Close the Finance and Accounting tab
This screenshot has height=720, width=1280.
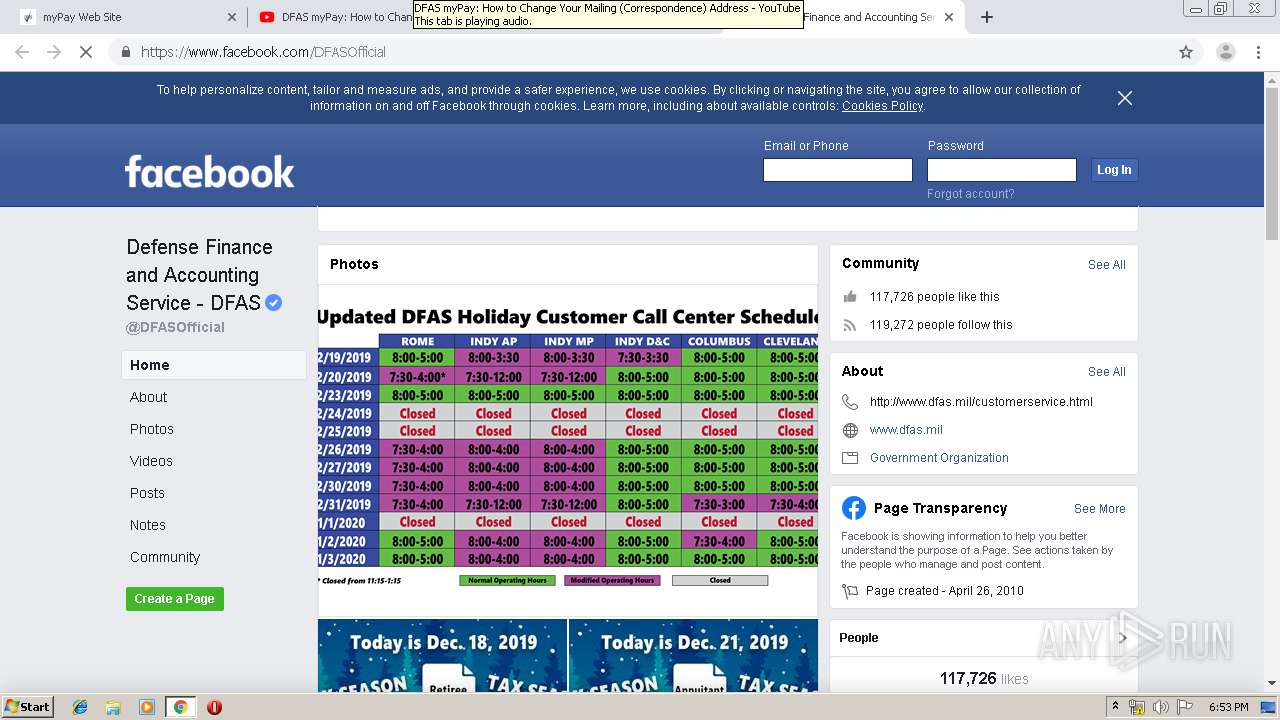[949, 17]
